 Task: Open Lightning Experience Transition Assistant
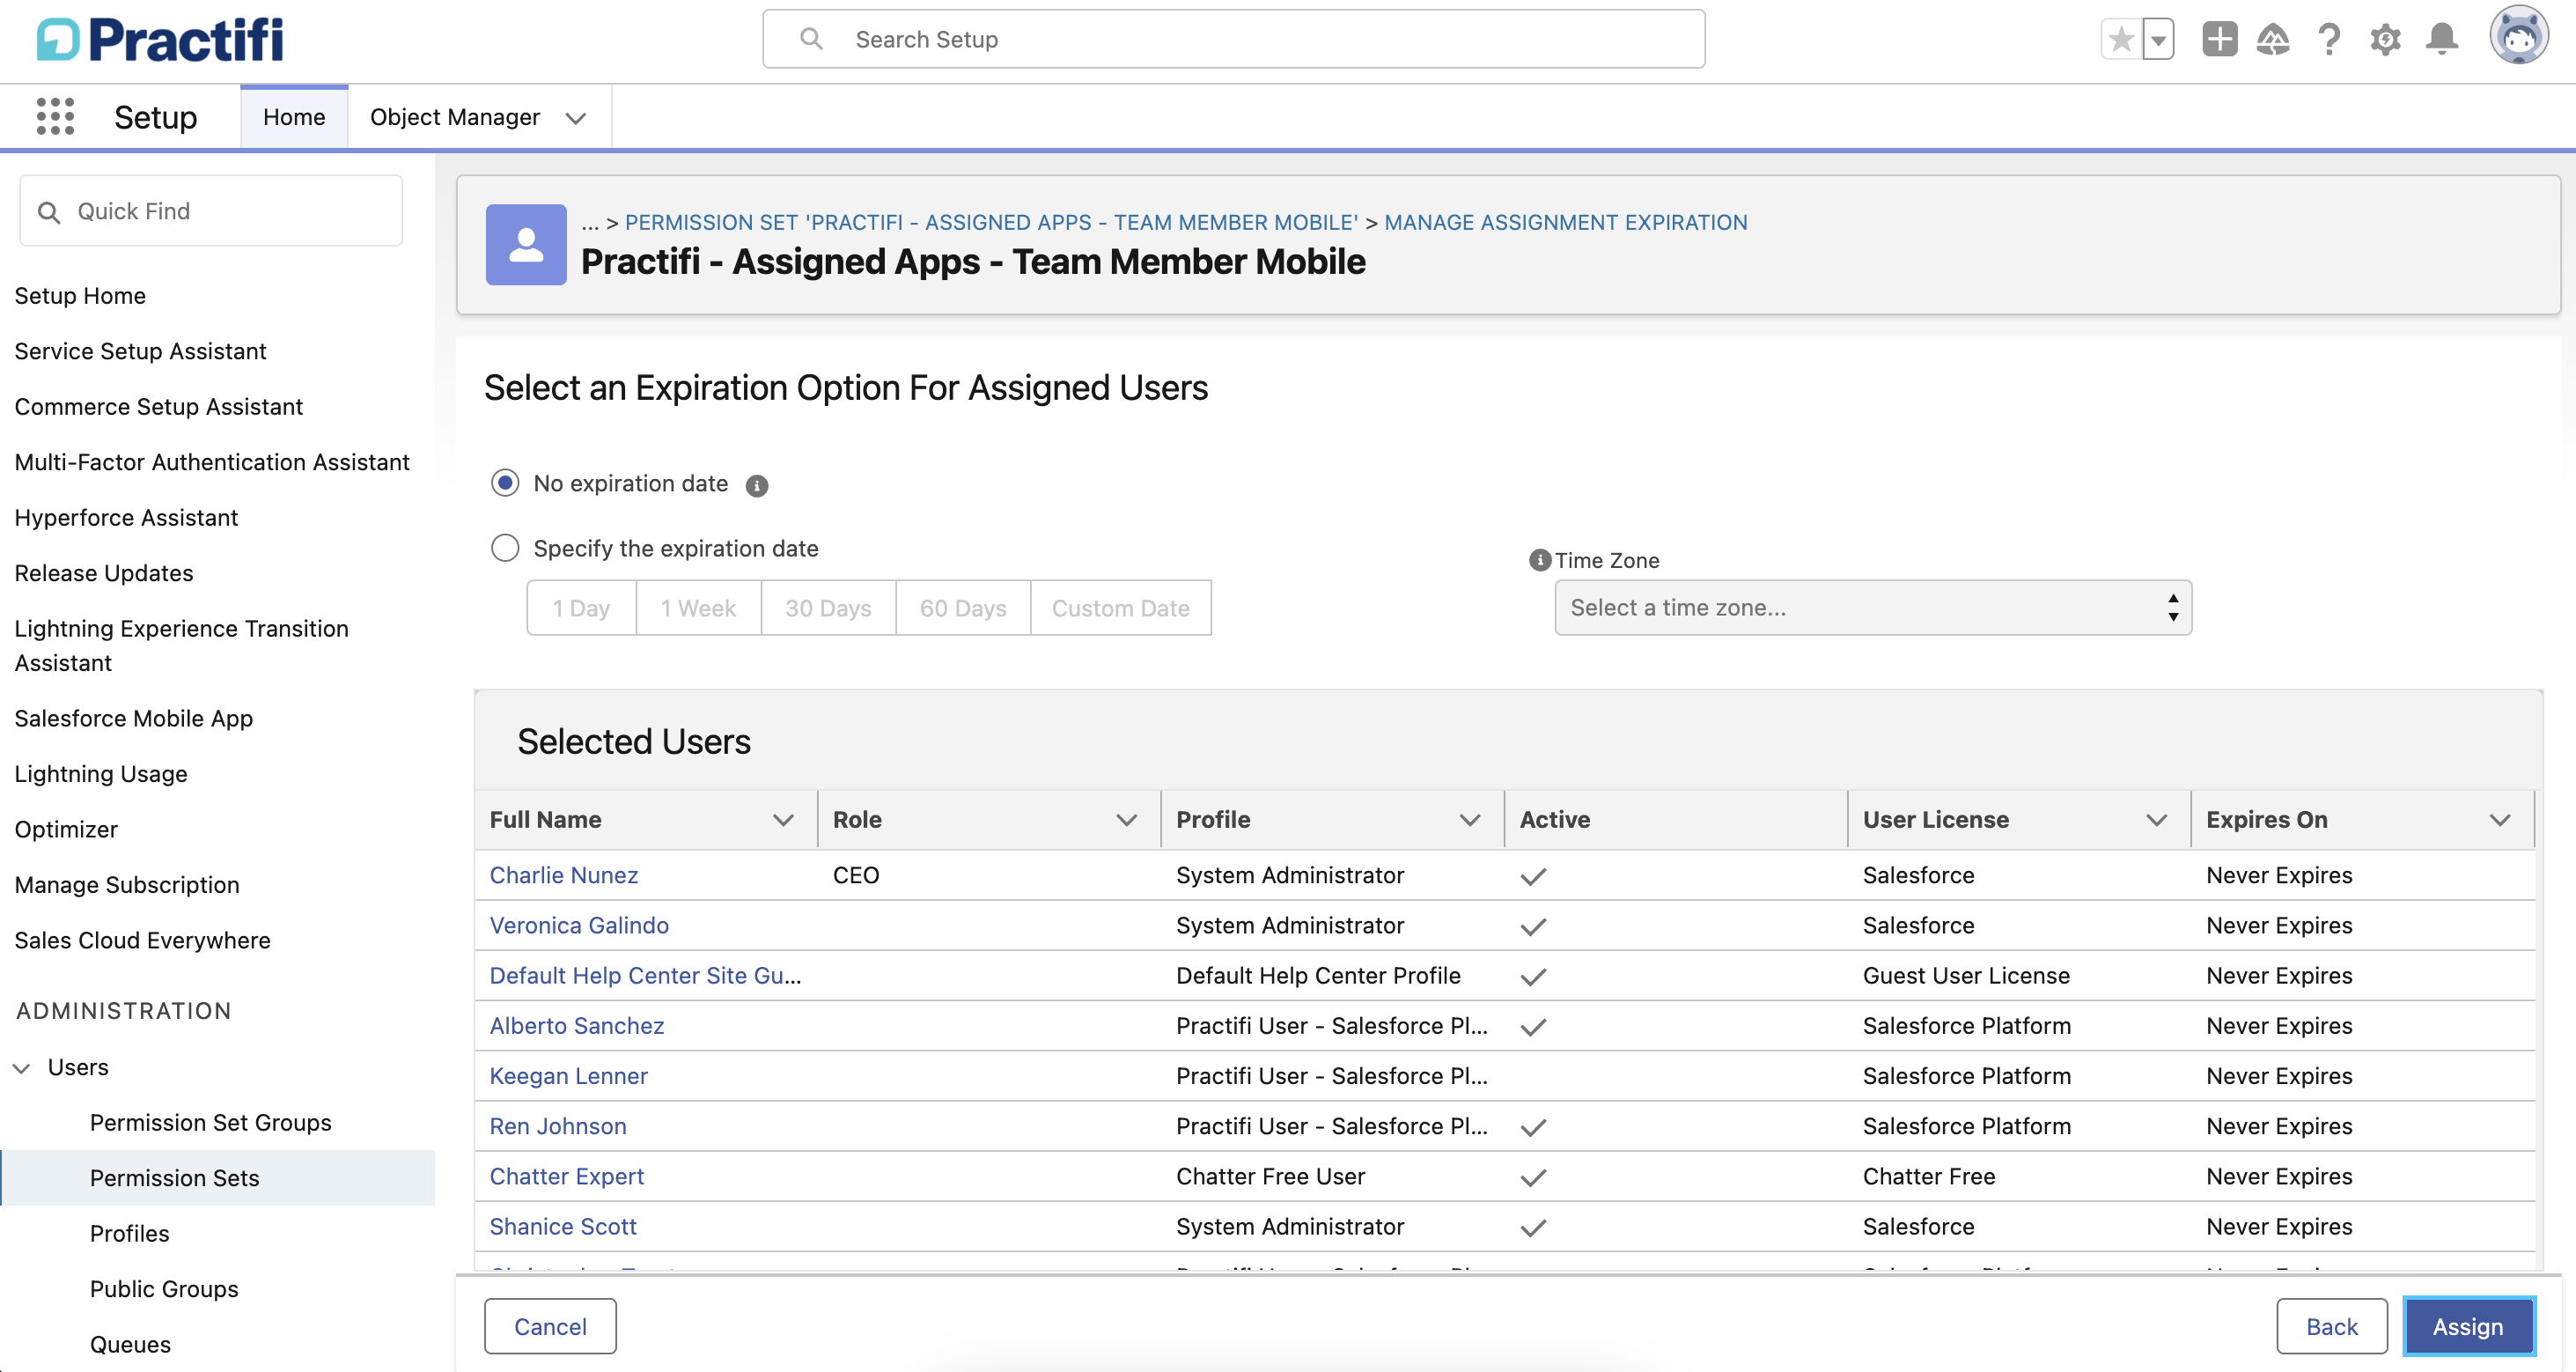tap(181, 646)
